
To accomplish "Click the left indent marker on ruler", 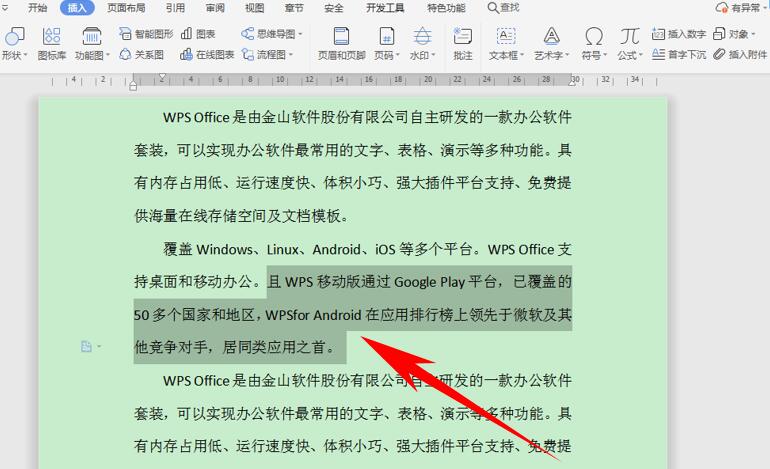I will pyautogui.click(x=133, y=86).
